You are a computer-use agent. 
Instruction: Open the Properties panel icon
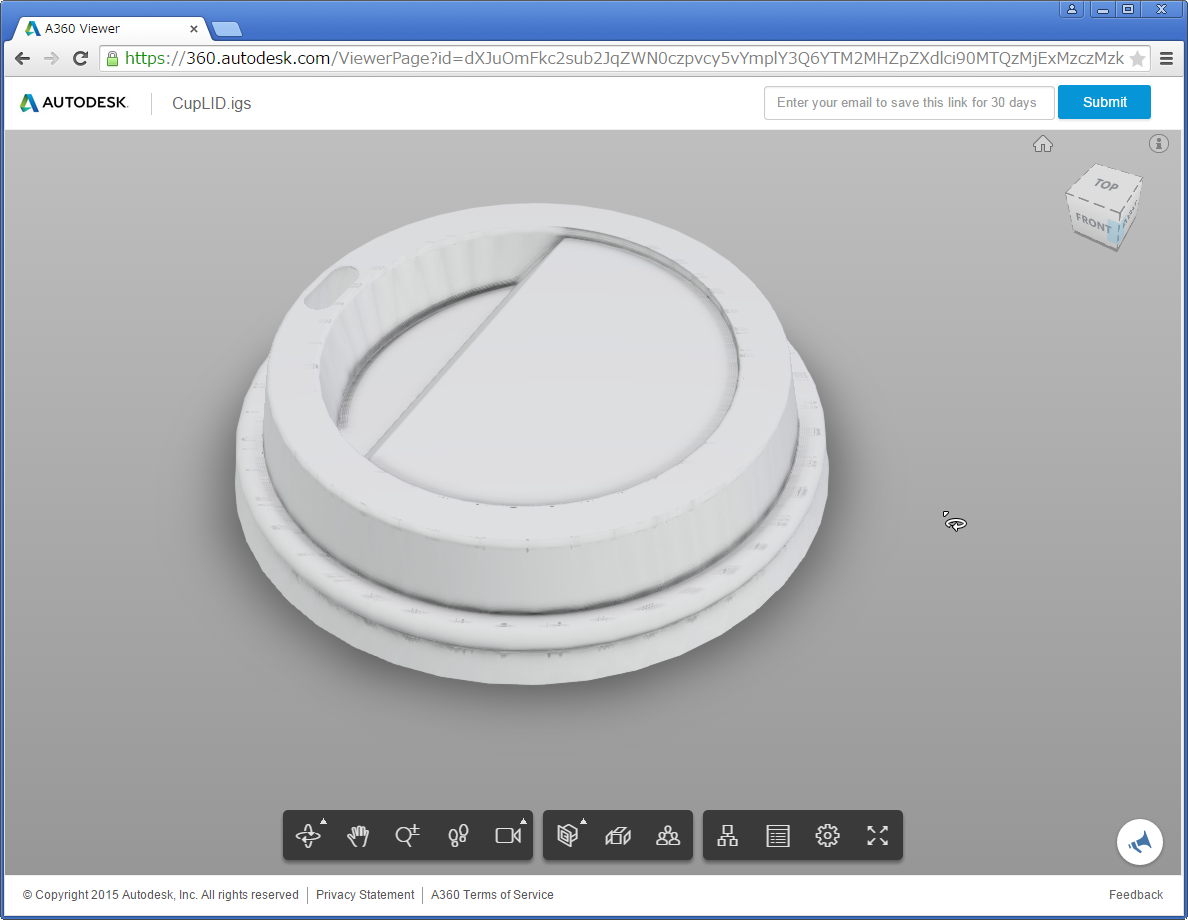coord(778,835)
